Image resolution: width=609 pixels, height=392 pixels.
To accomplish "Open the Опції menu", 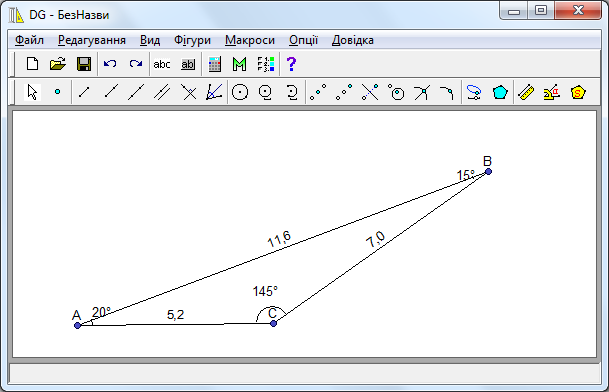I will click(303, 40).
